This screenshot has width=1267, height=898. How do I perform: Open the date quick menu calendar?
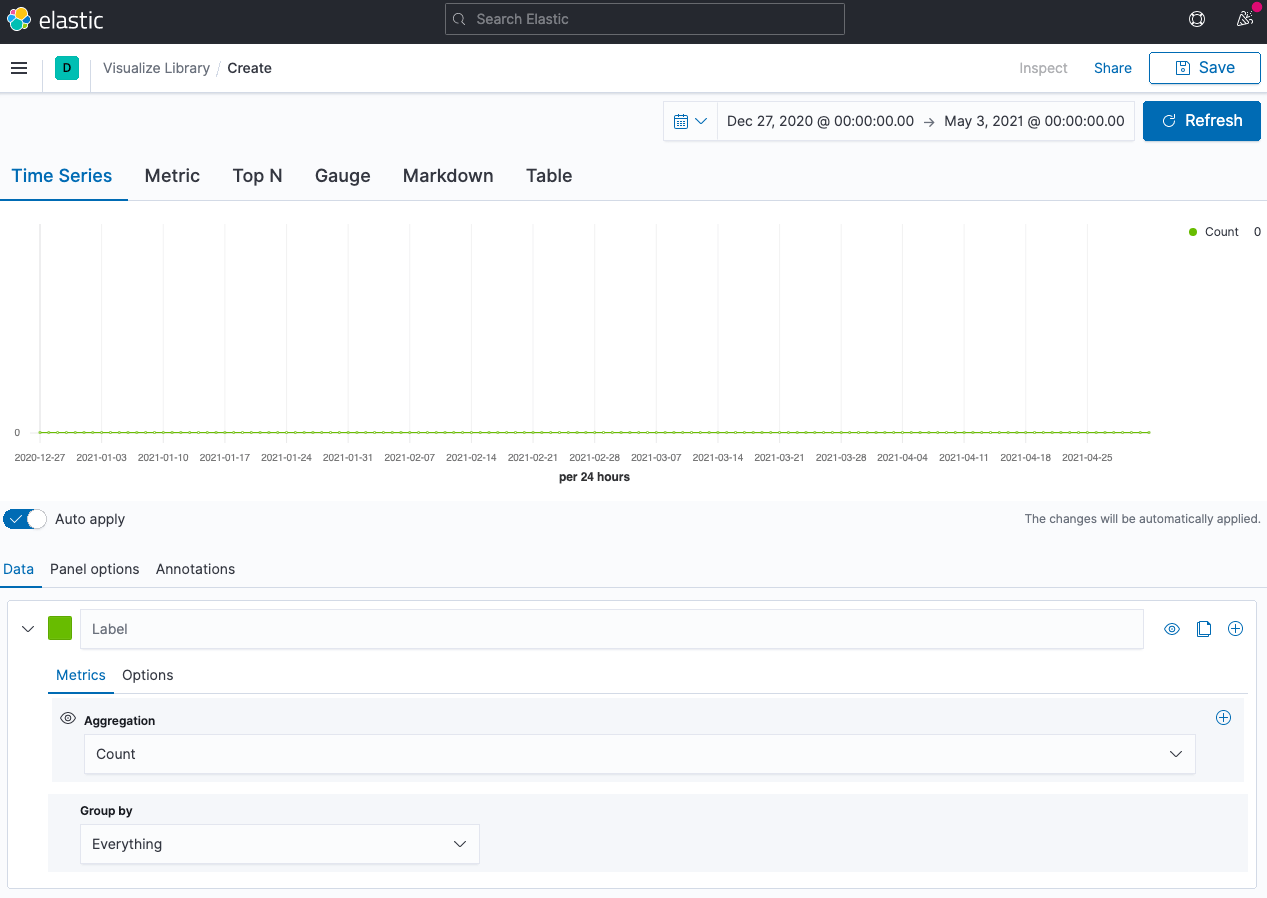pos(690,121)
